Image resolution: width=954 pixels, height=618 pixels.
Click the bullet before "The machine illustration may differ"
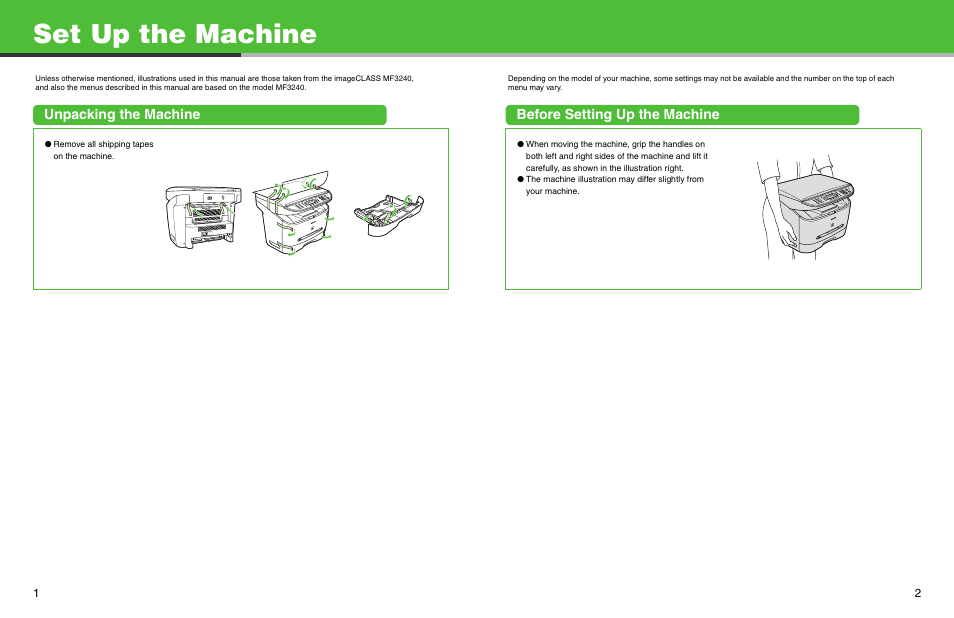coord(520,180)
